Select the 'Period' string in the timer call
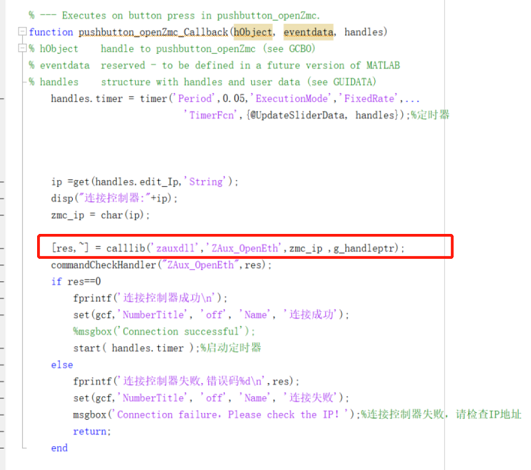Viewport: 531px width, 470px height. click(x=195, y=99)
